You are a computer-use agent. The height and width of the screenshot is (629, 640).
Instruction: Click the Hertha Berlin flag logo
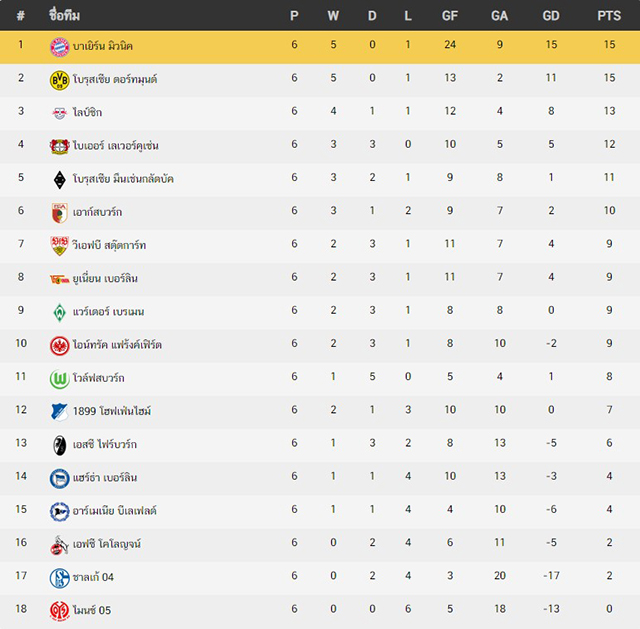(60, 478)
